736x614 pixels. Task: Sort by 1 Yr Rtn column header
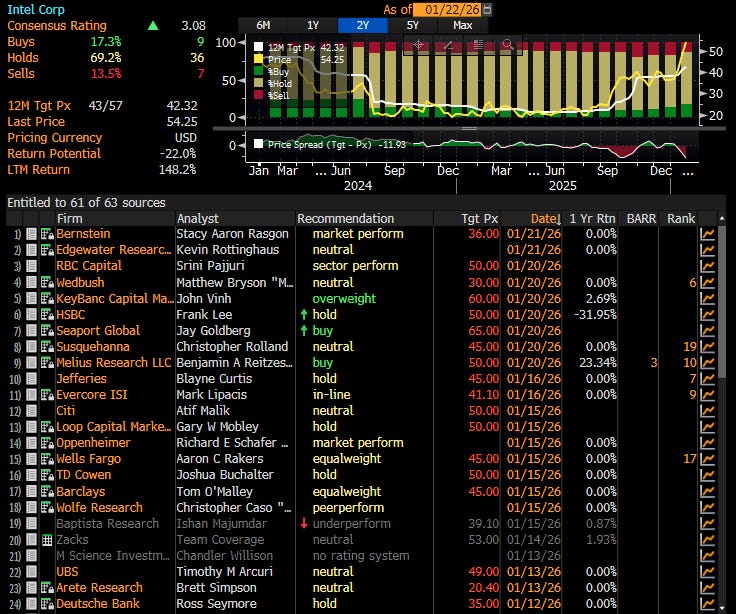point(592,219)
